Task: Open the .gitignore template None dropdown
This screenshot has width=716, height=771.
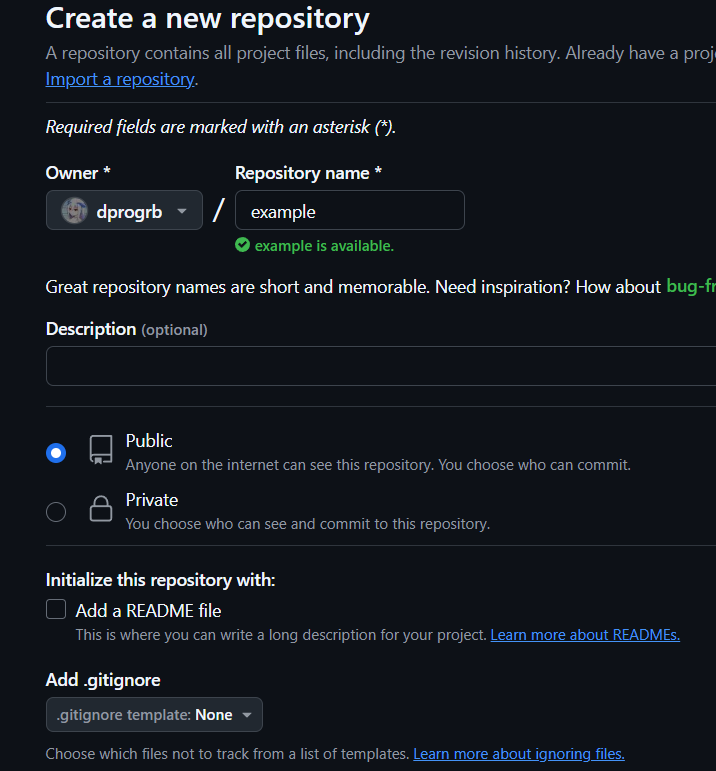Action: pos(154,714)
